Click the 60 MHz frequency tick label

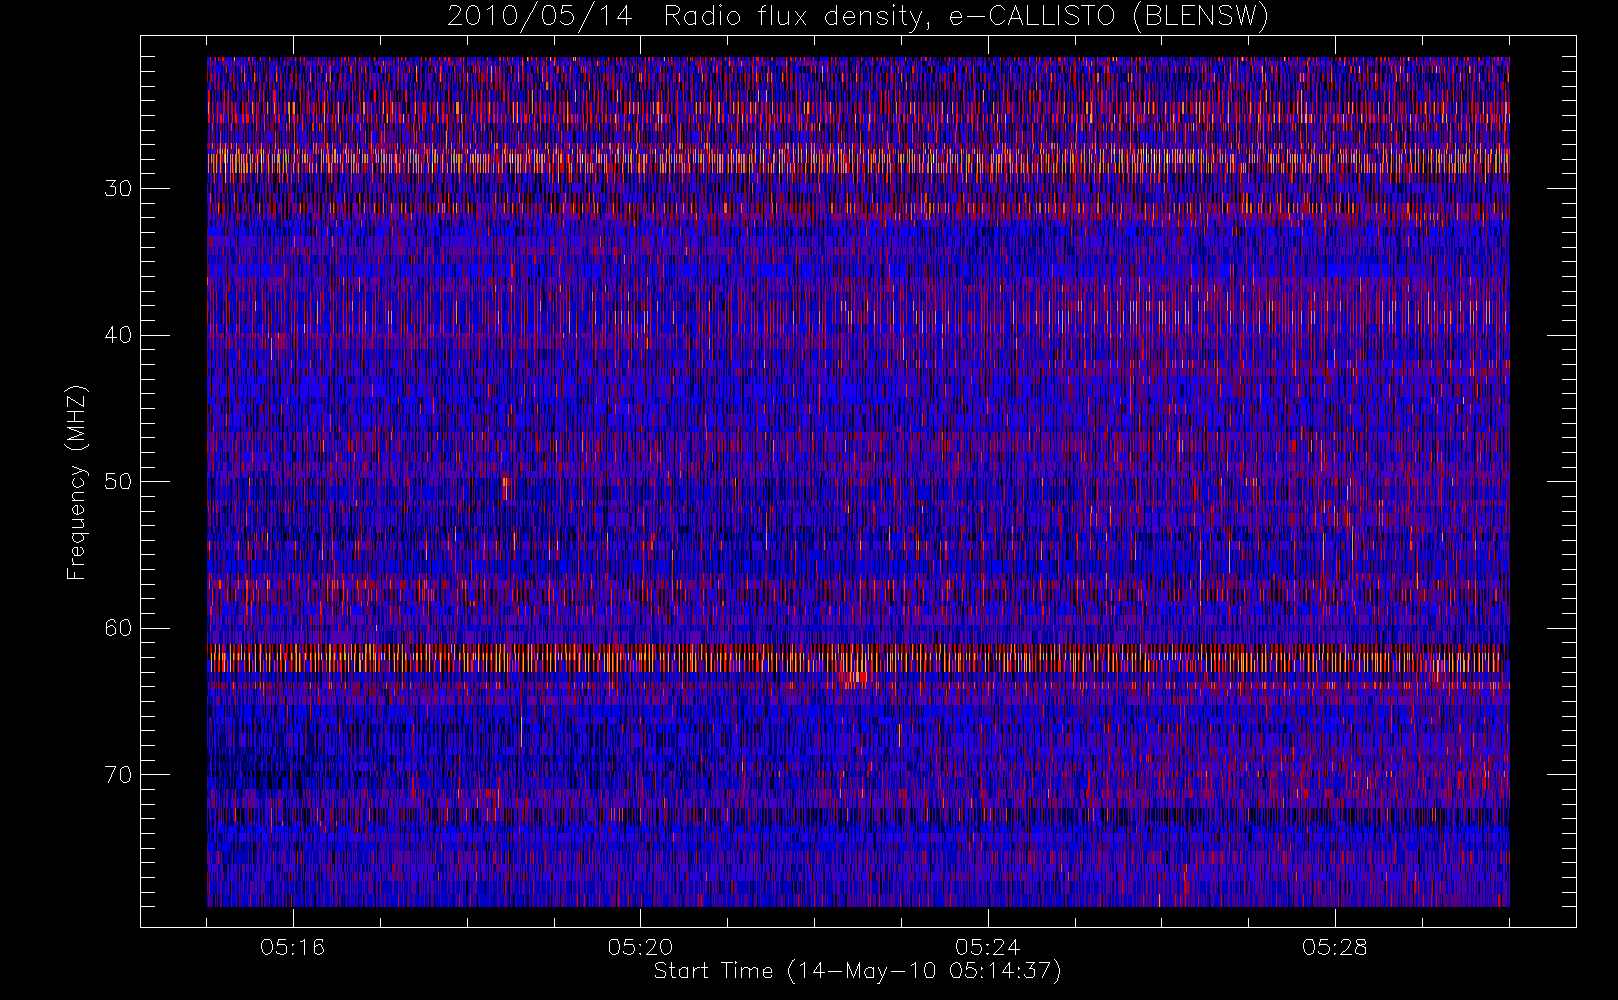(118, 628)
